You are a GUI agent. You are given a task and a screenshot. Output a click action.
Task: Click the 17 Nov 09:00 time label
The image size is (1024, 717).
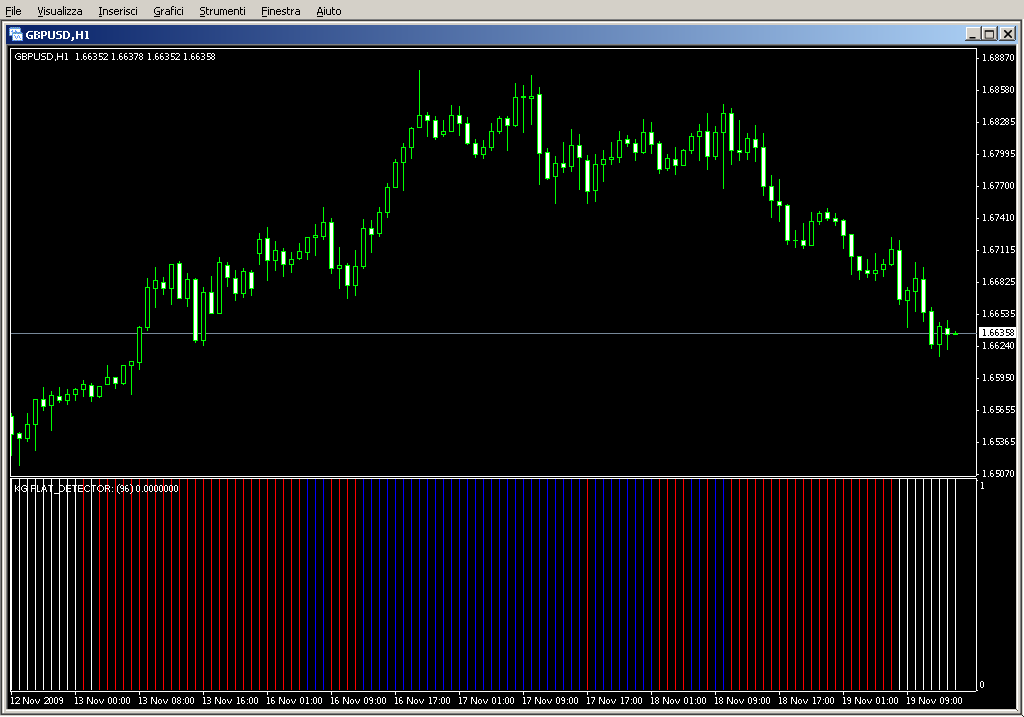(x=550, y=701)
